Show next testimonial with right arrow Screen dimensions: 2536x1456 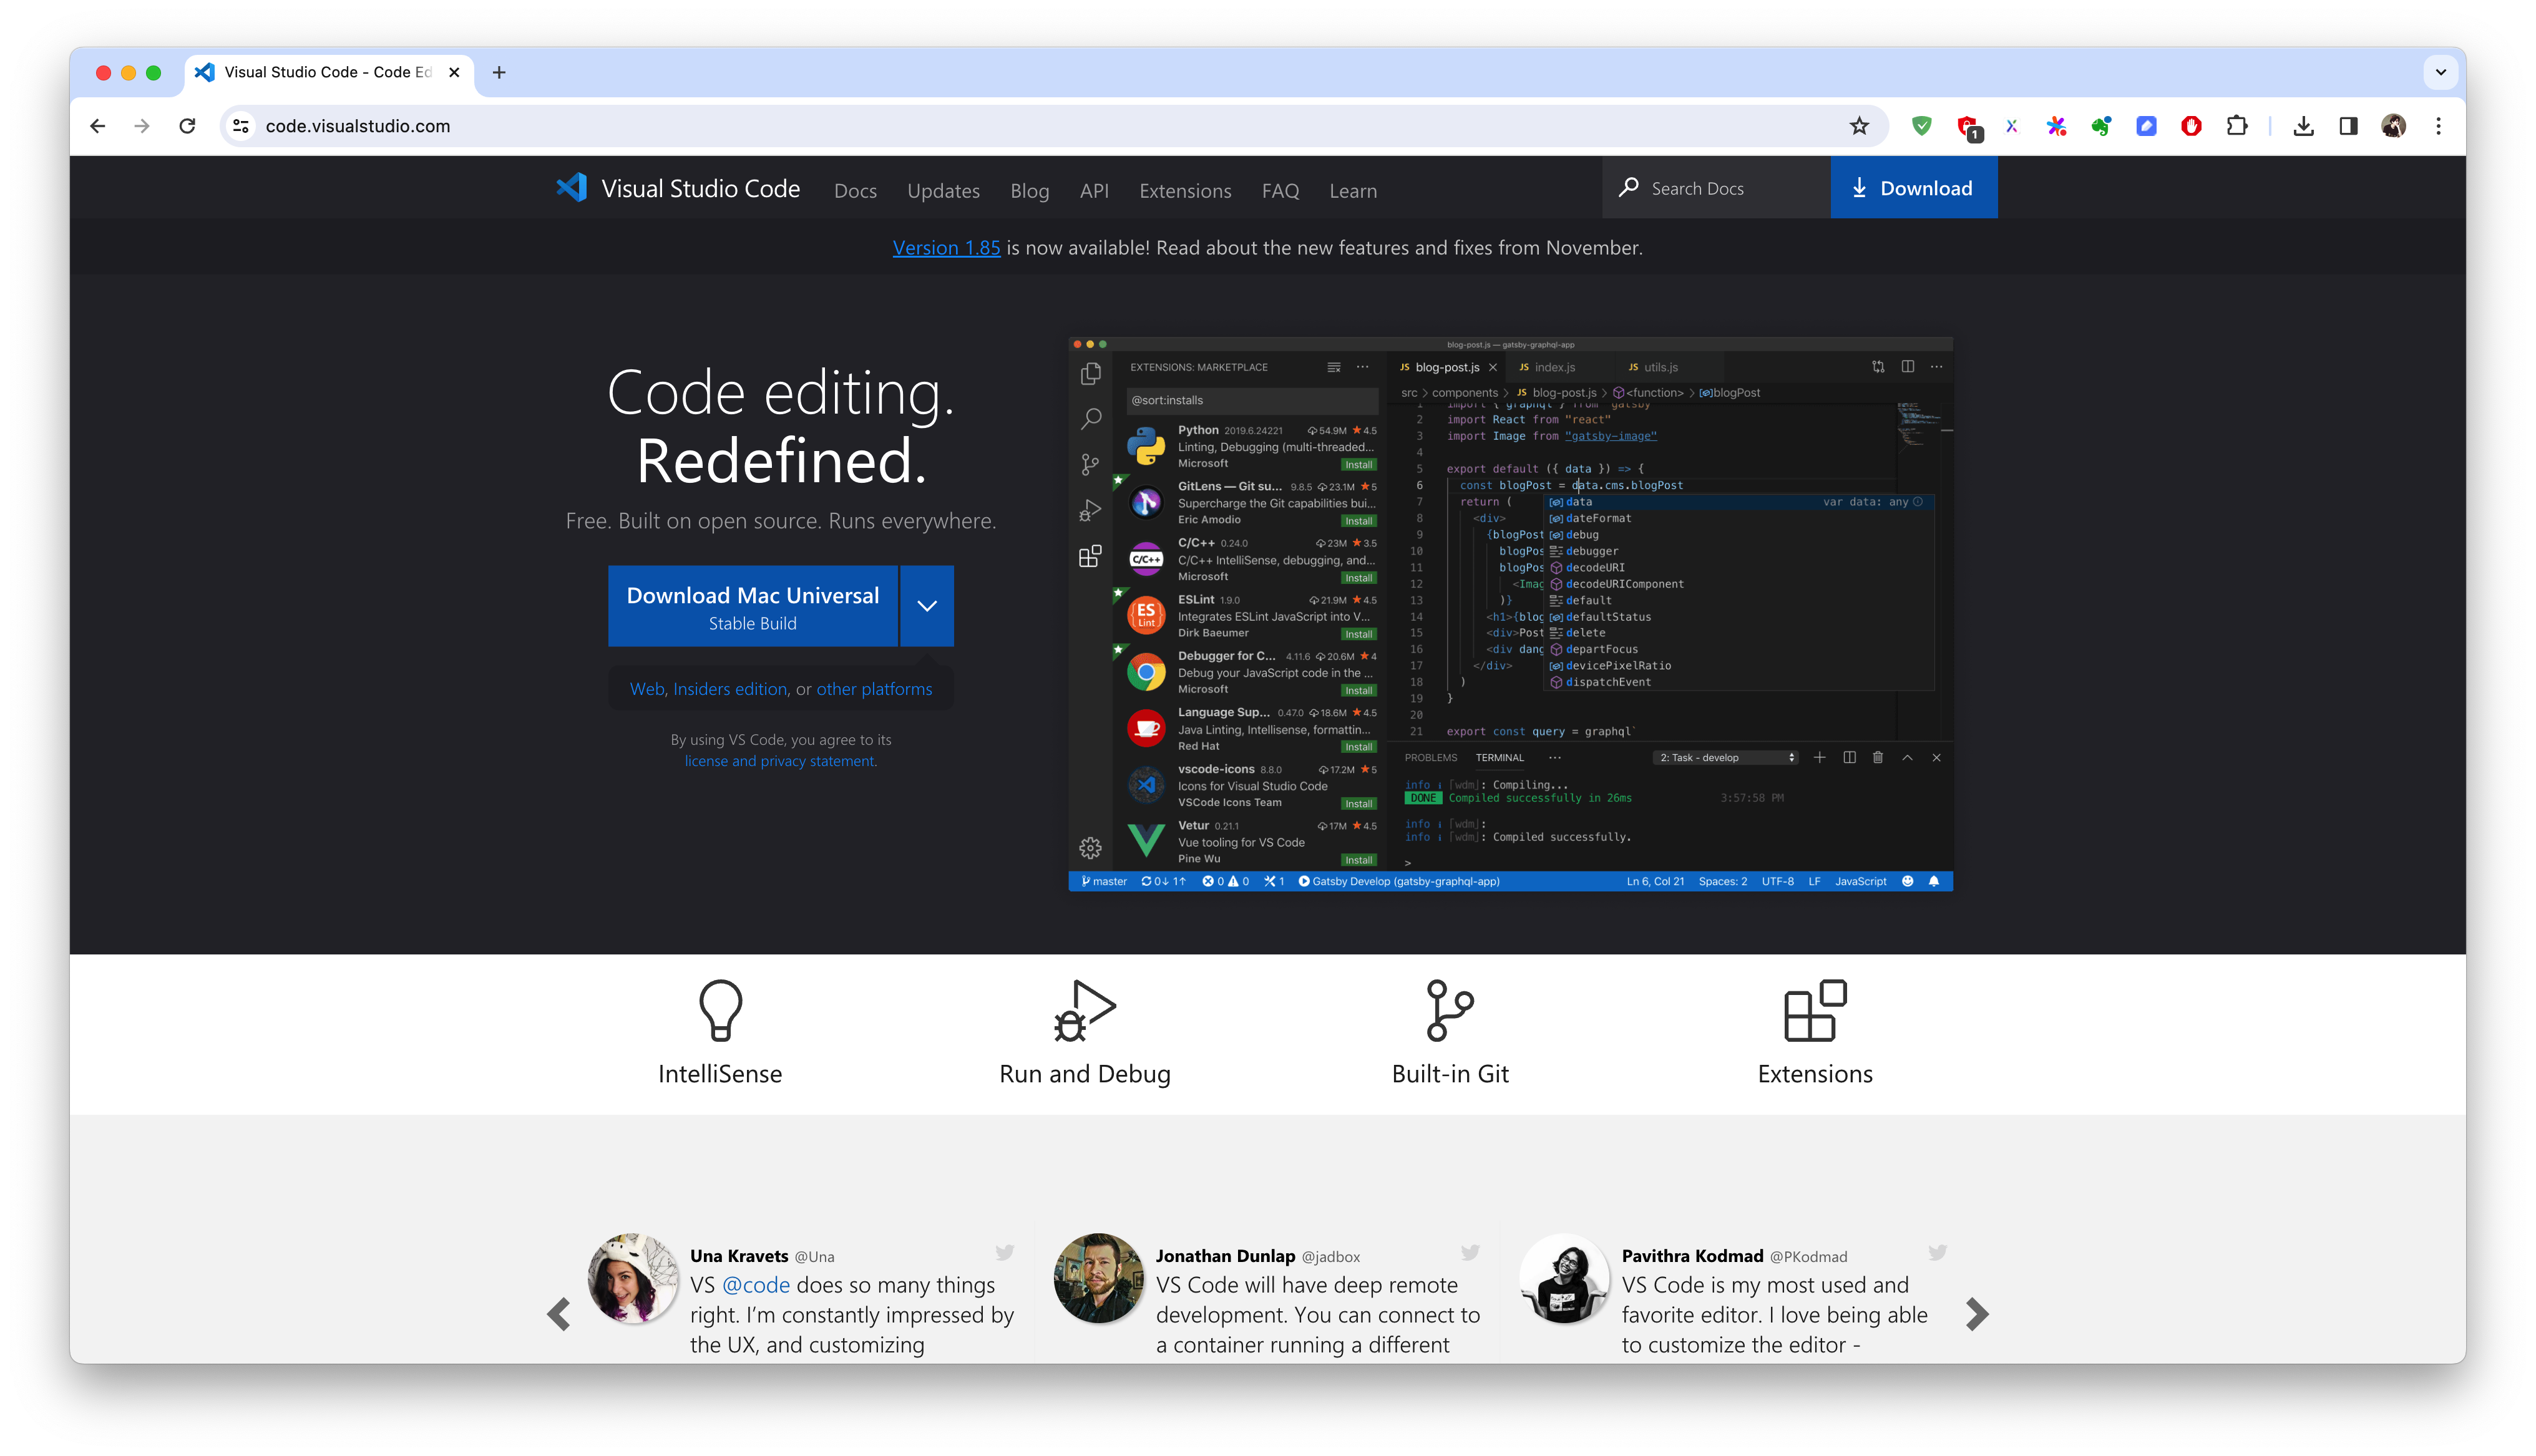(x=1977, y=1314)
